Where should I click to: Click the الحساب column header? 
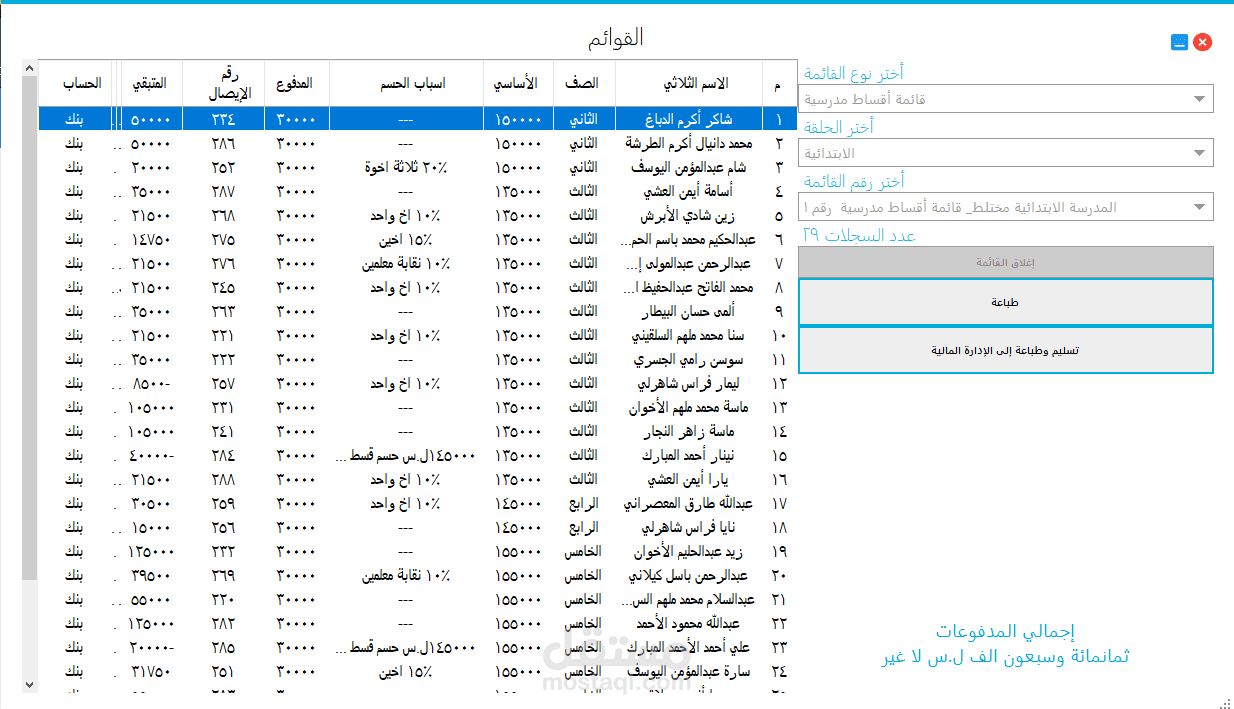pos(75,83)
